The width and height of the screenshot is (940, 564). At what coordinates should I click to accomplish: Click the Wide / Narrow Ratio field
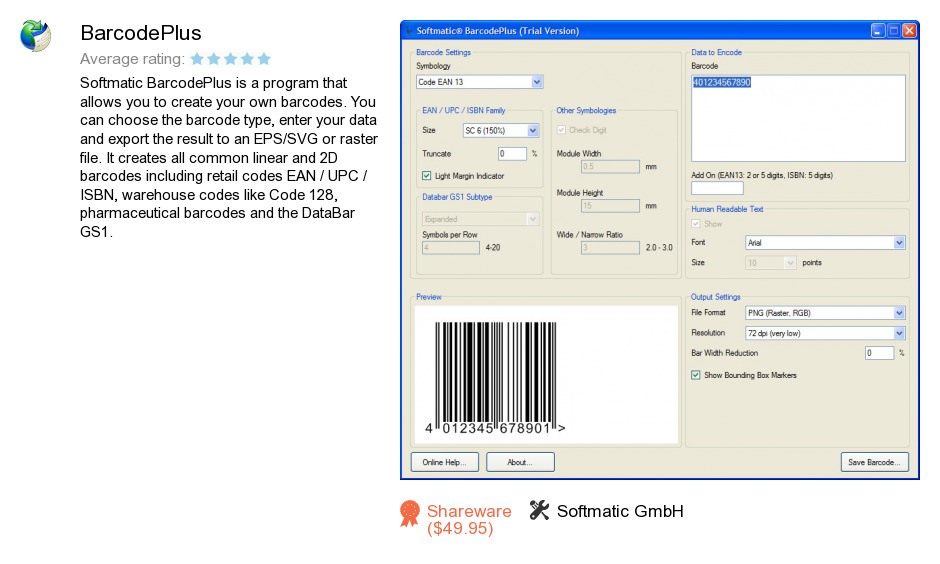tap(610, 248)
